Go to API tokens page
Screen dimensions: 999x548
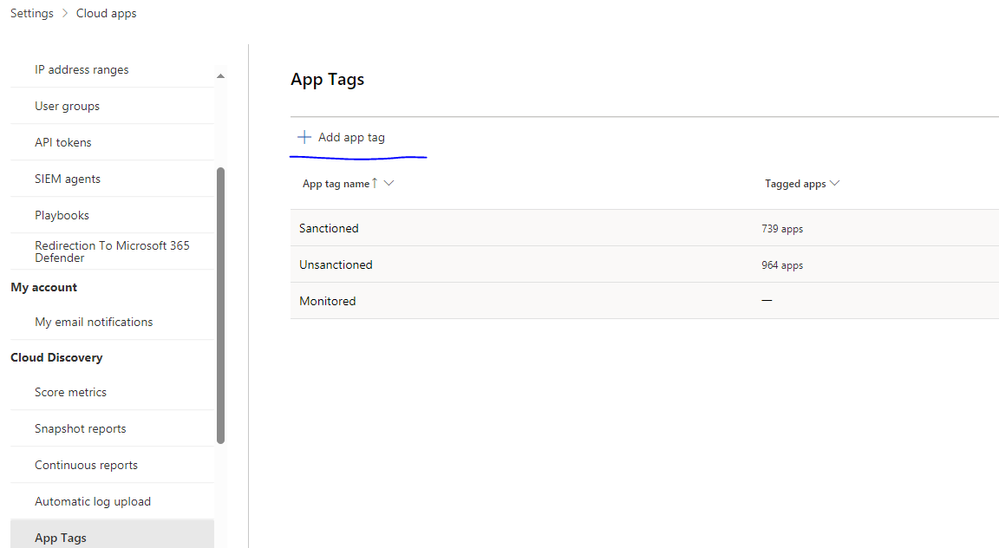[x=63, y=142]
